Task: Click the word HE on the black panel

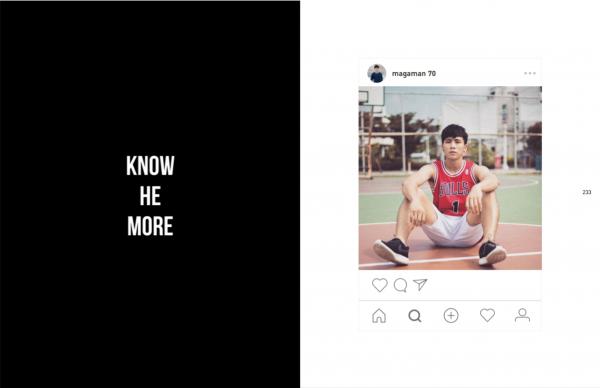Action: pos(150,196)
